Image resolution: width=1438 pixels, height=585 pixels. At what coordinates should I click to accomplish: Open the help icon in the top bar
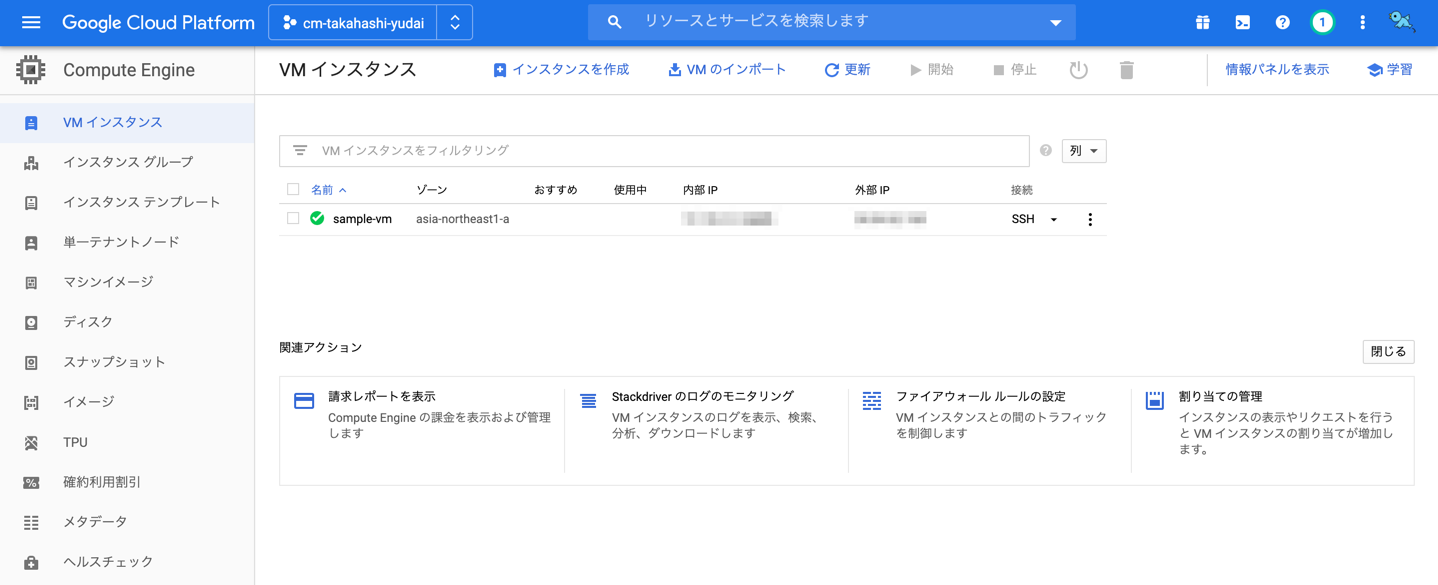[1282, 21]
